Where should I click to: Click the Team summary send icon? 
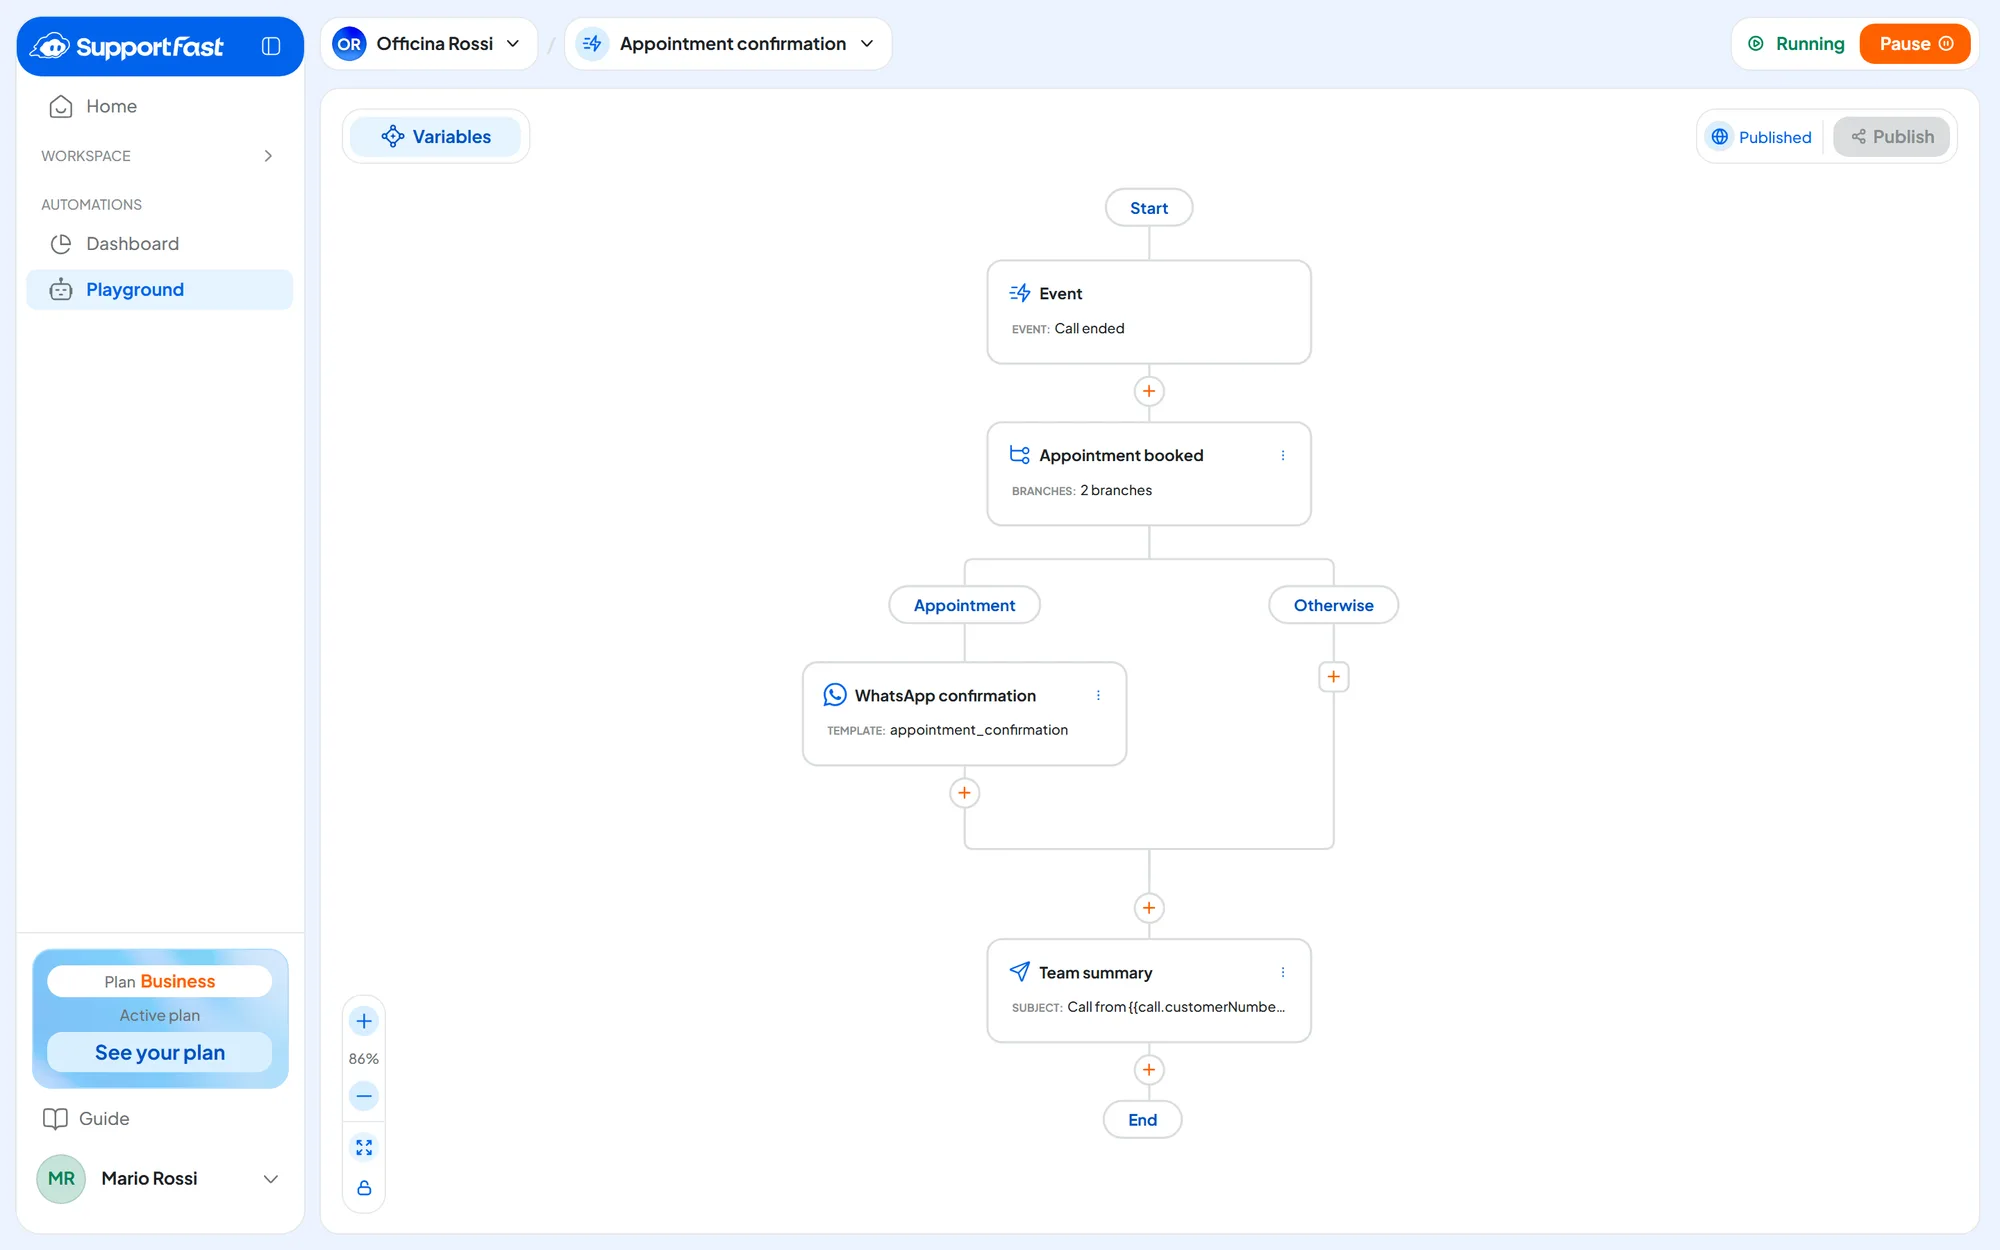[x=1020, y=972]
